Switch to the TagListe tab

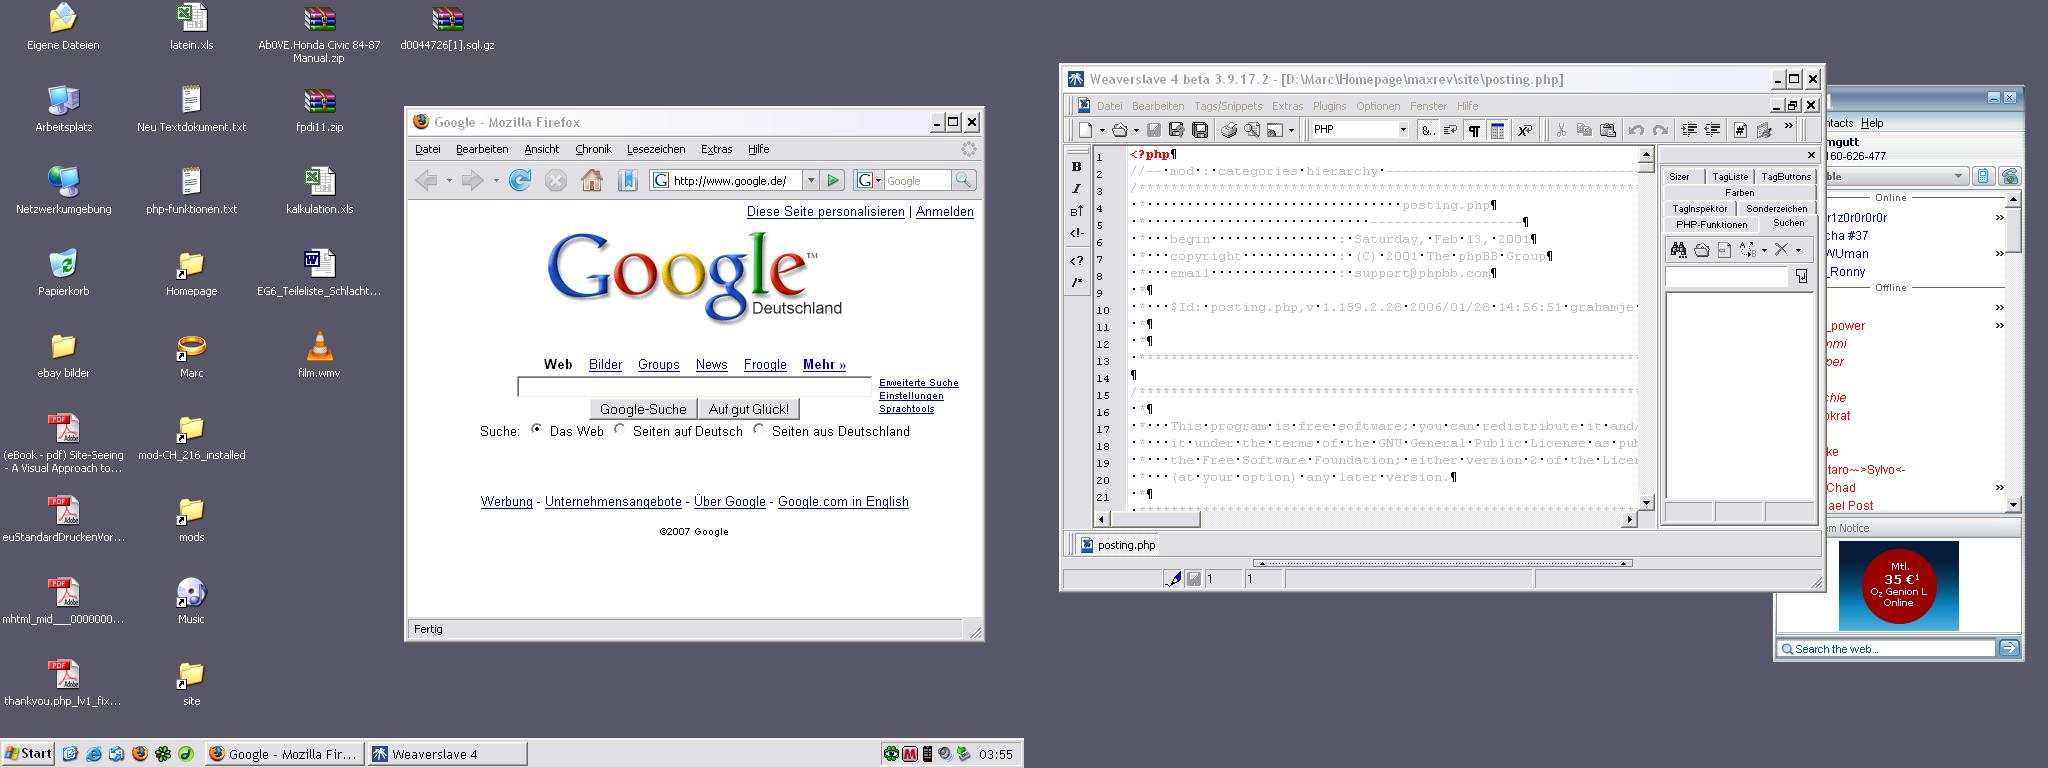click(x=1730, y=177)
